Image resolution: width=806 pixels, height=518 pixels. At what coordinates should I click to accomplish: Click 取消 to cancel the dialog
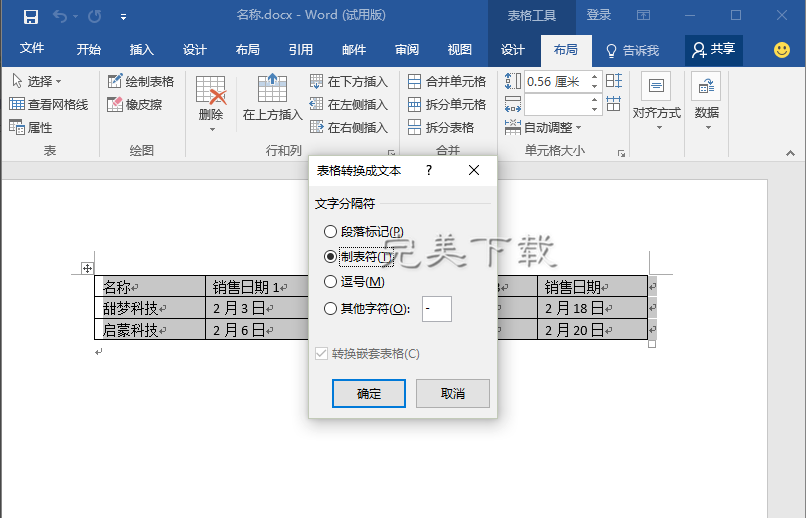[x=453, y=394]
